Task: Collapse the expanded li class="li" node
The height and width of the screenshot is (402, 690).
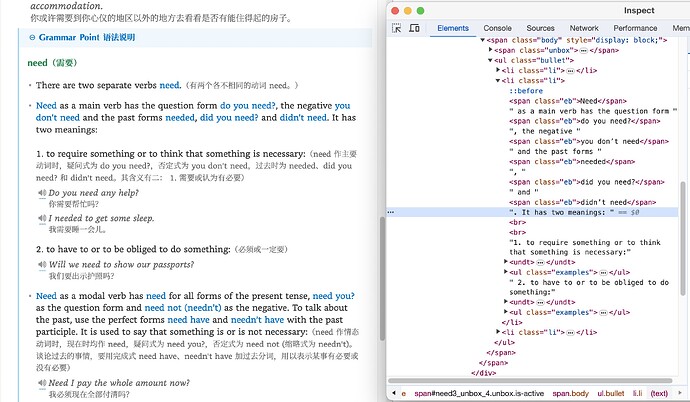Action: (x=498, y=80)
